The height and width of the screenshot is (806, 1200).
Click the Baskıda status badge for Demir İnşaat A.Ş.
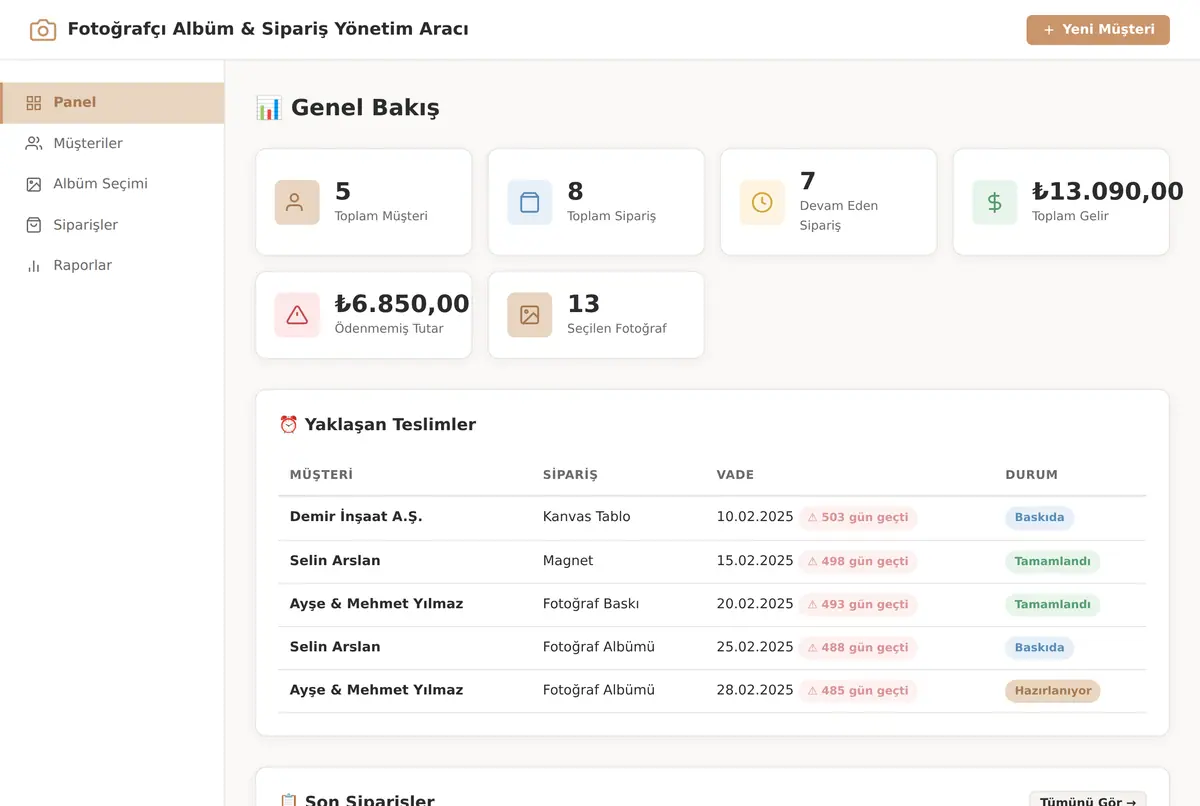coord(1039,518)
